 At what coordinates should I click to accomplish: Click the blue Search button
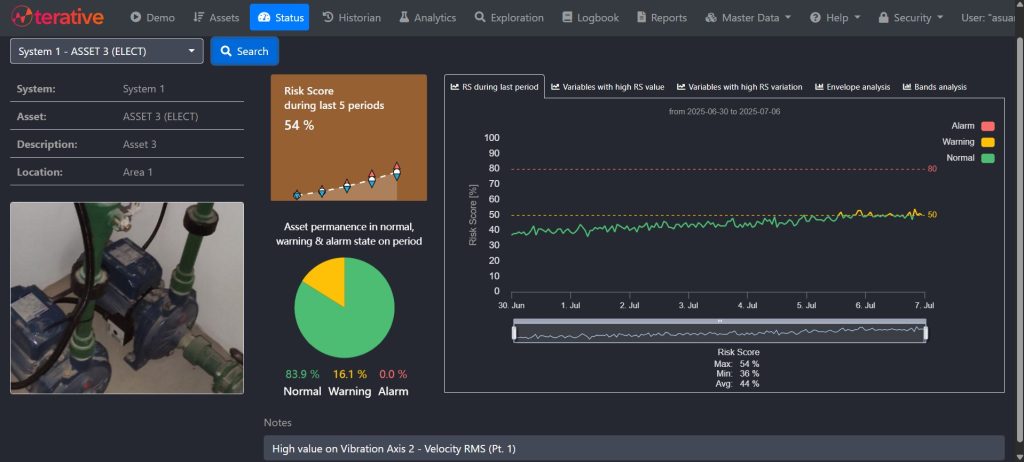(244, 51)
